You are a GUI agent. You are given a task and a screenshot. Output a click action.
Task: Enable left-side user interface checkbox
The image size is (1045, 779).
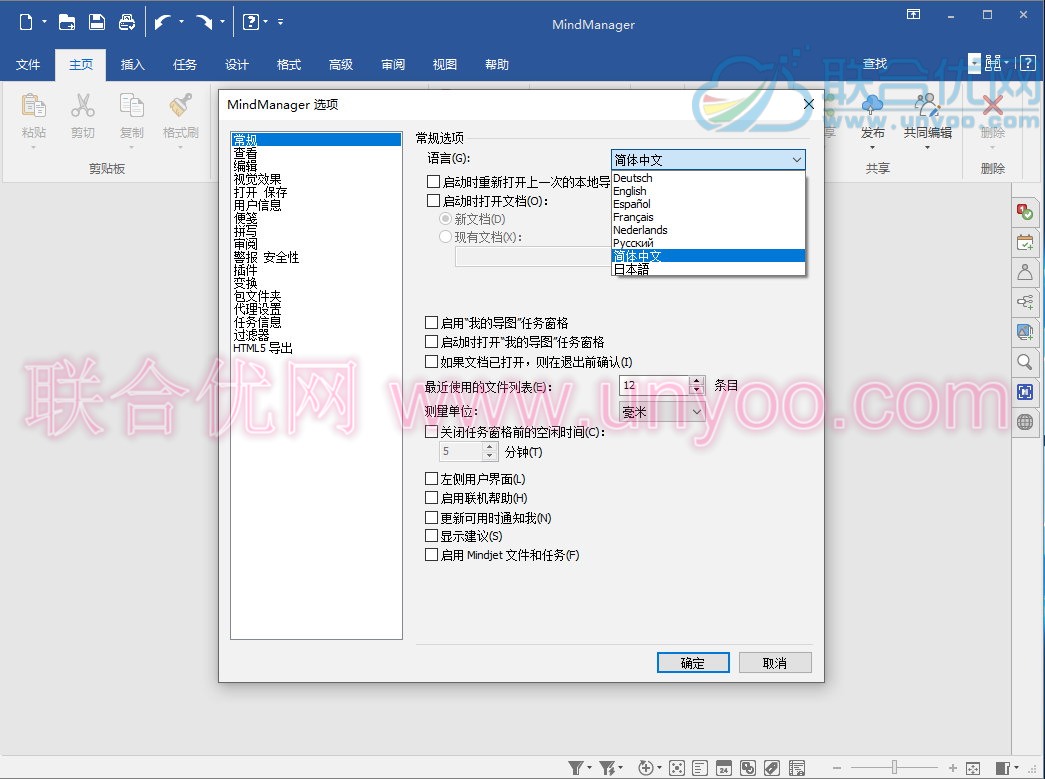[431, 478]
